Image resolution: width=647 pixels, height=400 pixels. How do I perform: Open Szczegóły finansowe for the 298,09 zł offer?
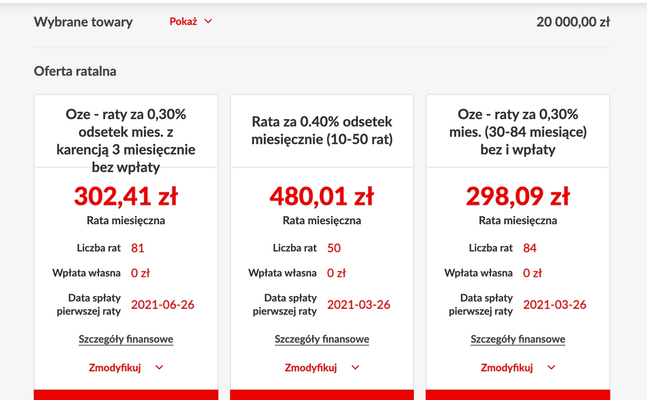coord(518,339)
